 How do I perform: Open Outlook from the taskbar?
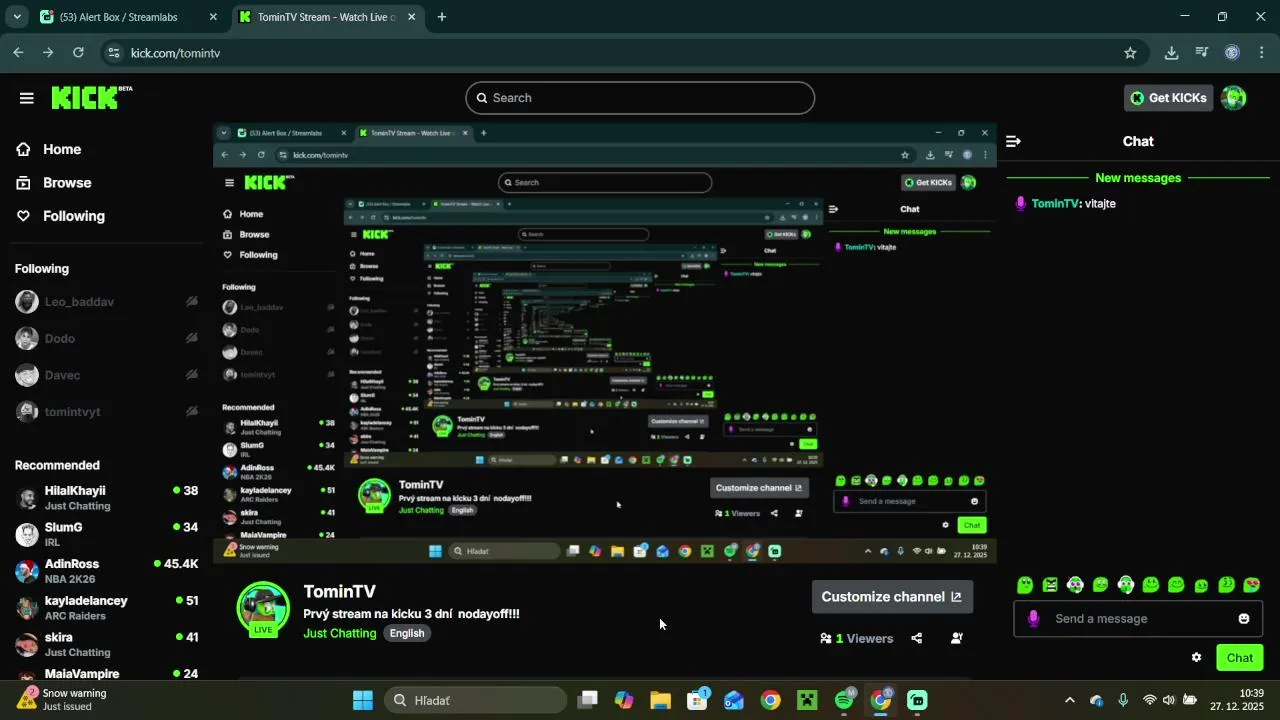[x=734, y=700]
